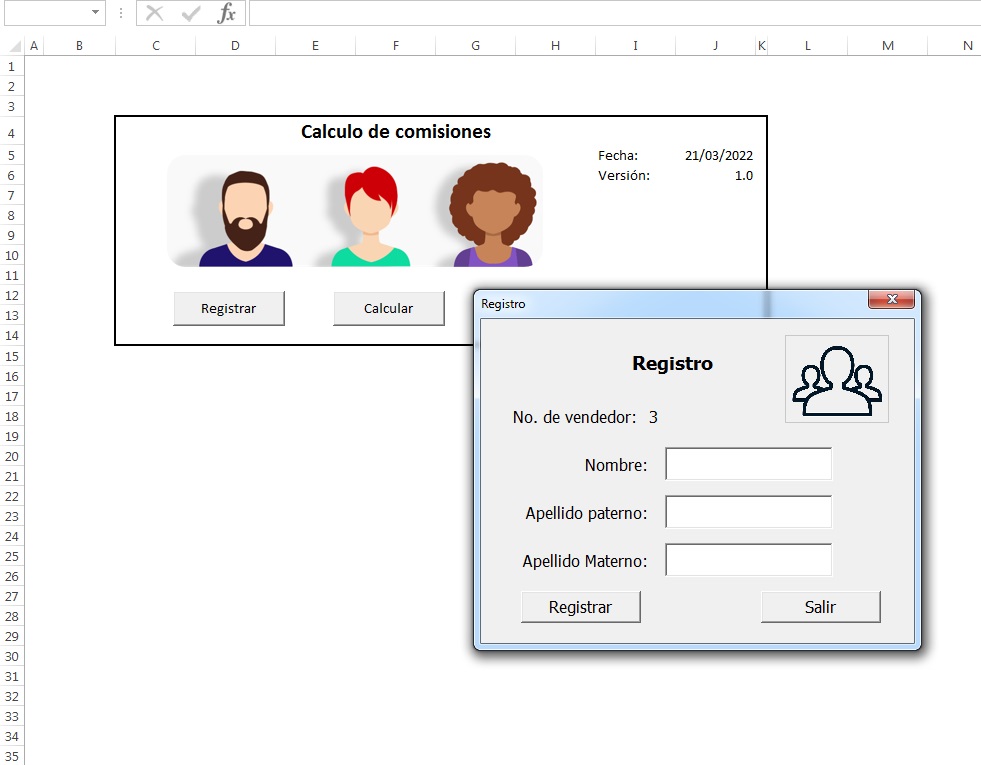
Task: Click the Insert Function fx icon
Action: [x=226, y=13]
